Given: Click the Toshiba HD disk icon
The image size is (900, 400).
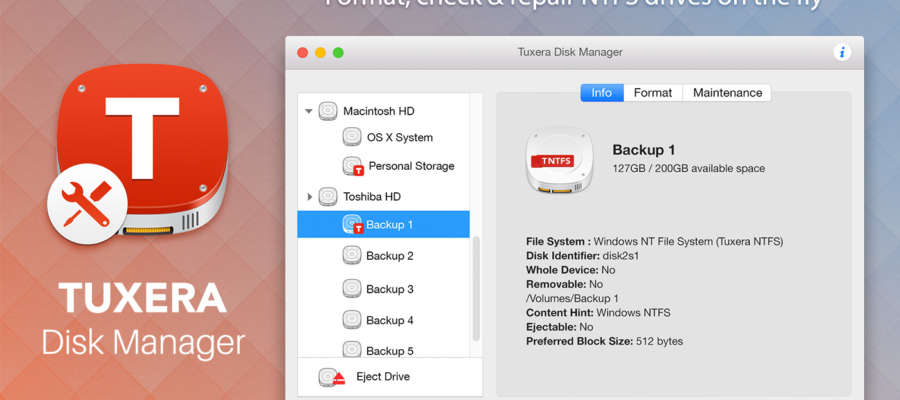Looking at the screenshot, I should (x=328, y=196).
